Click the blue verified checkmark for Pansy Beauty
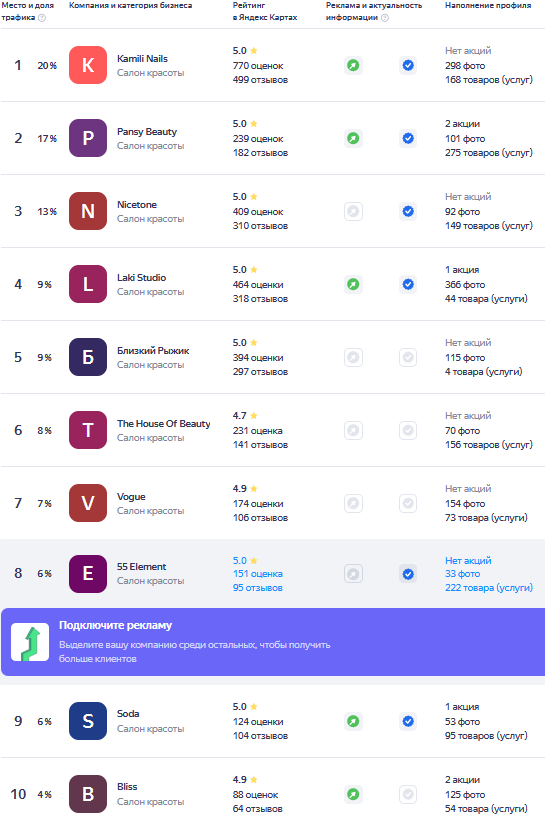 point(408,138)
